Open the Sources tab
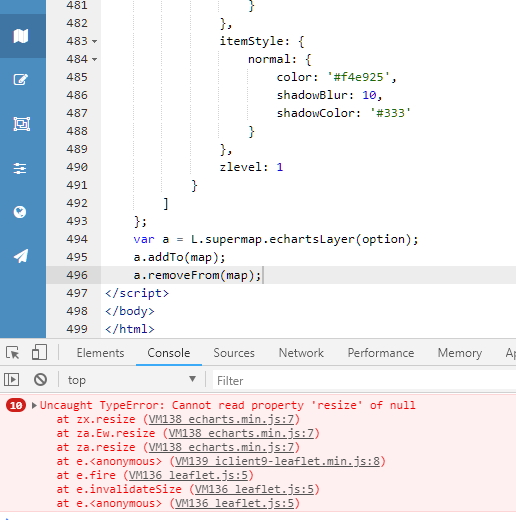This screenshot has width=516, height=520. coord(234,353)
